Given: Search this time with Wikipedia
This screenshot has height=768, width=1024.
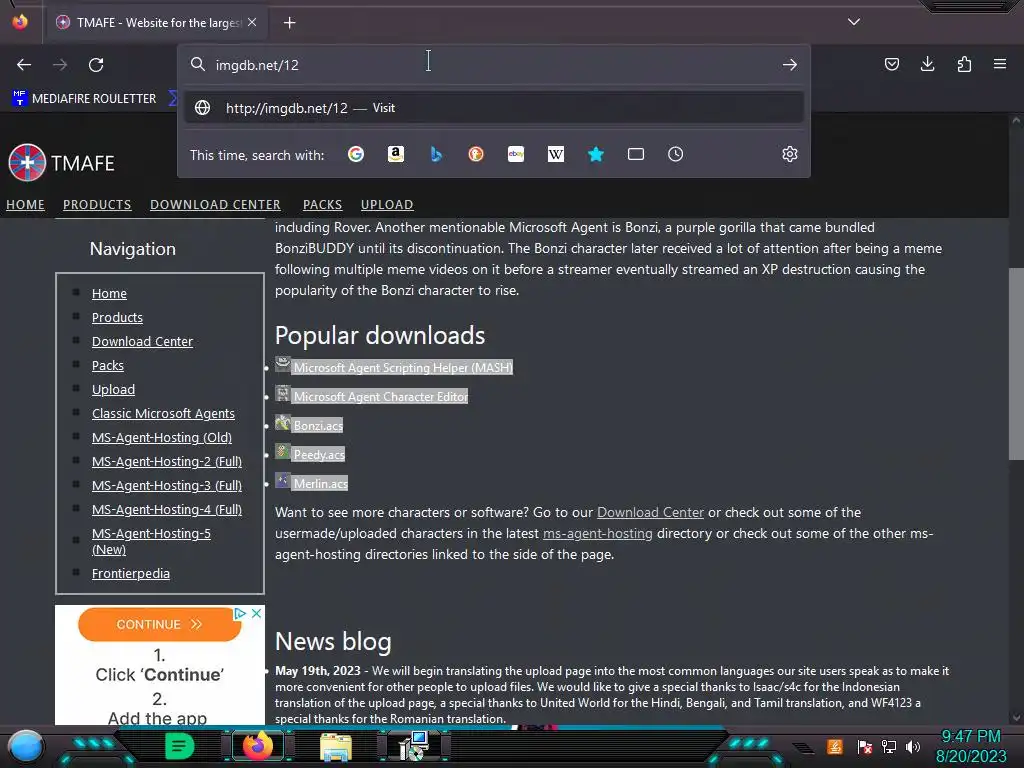Looking at the screenshot, I should point(556,154).
